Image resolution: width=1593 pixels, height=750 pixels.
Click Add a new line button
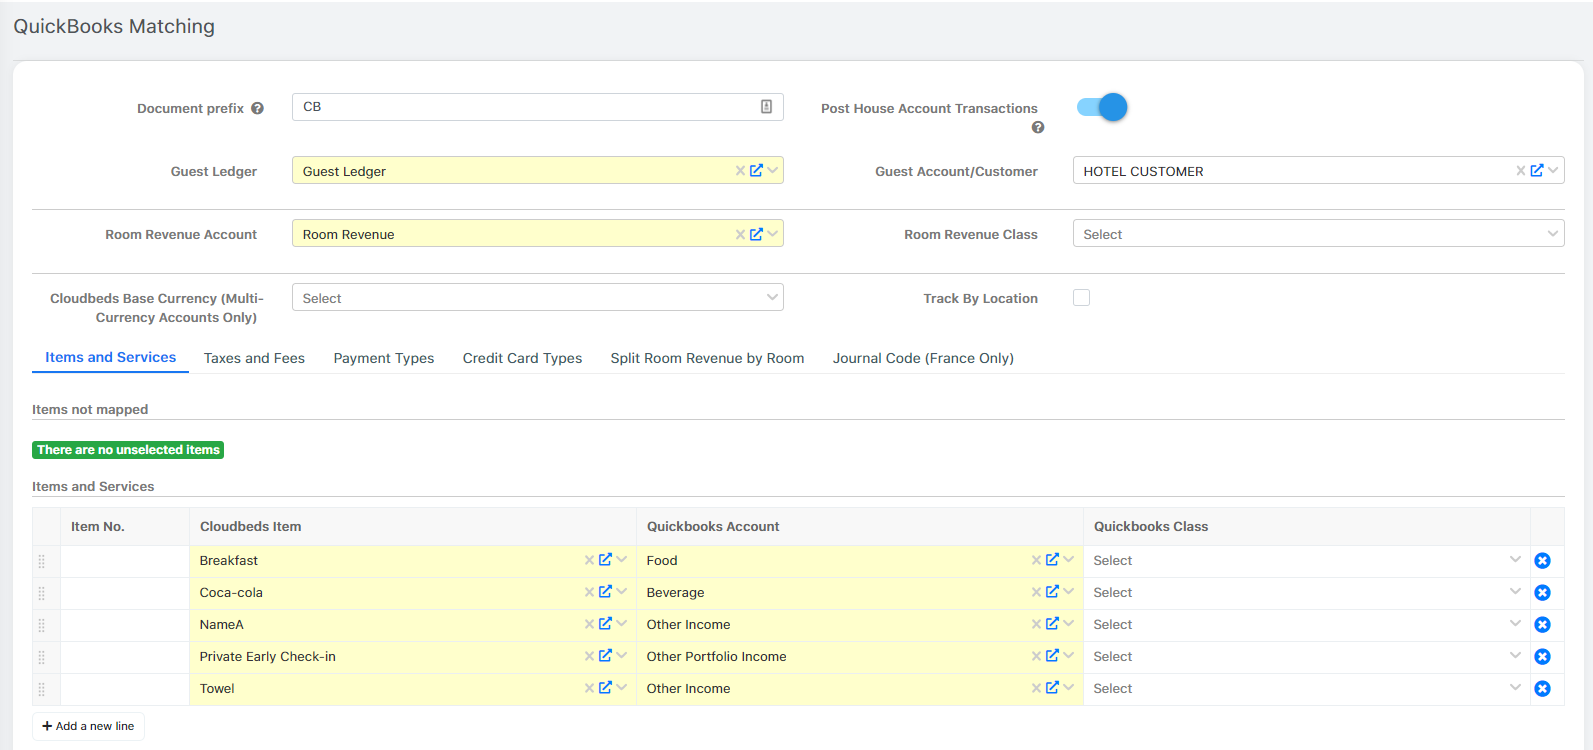89,726
